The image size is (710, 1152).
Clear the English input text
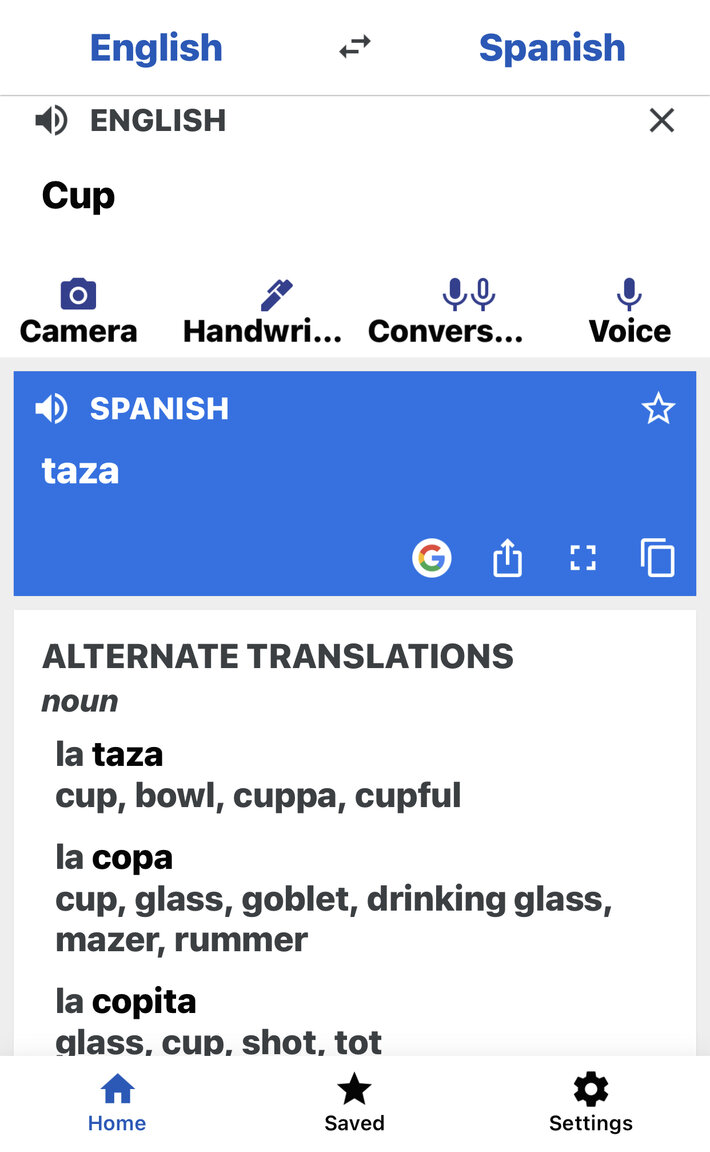coord(661,120)
